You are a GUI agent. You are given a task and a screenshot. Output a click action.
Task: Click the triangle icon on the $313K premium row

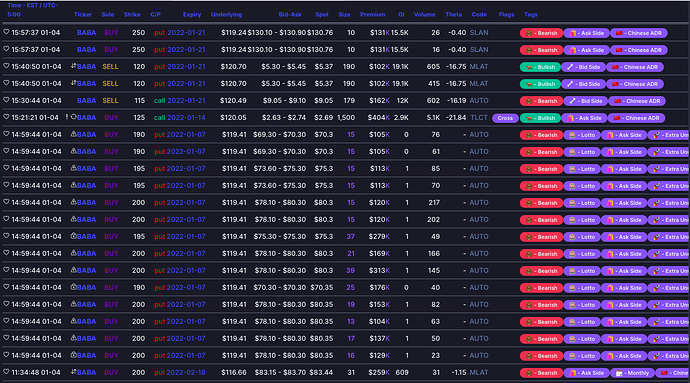pos(73,270)
